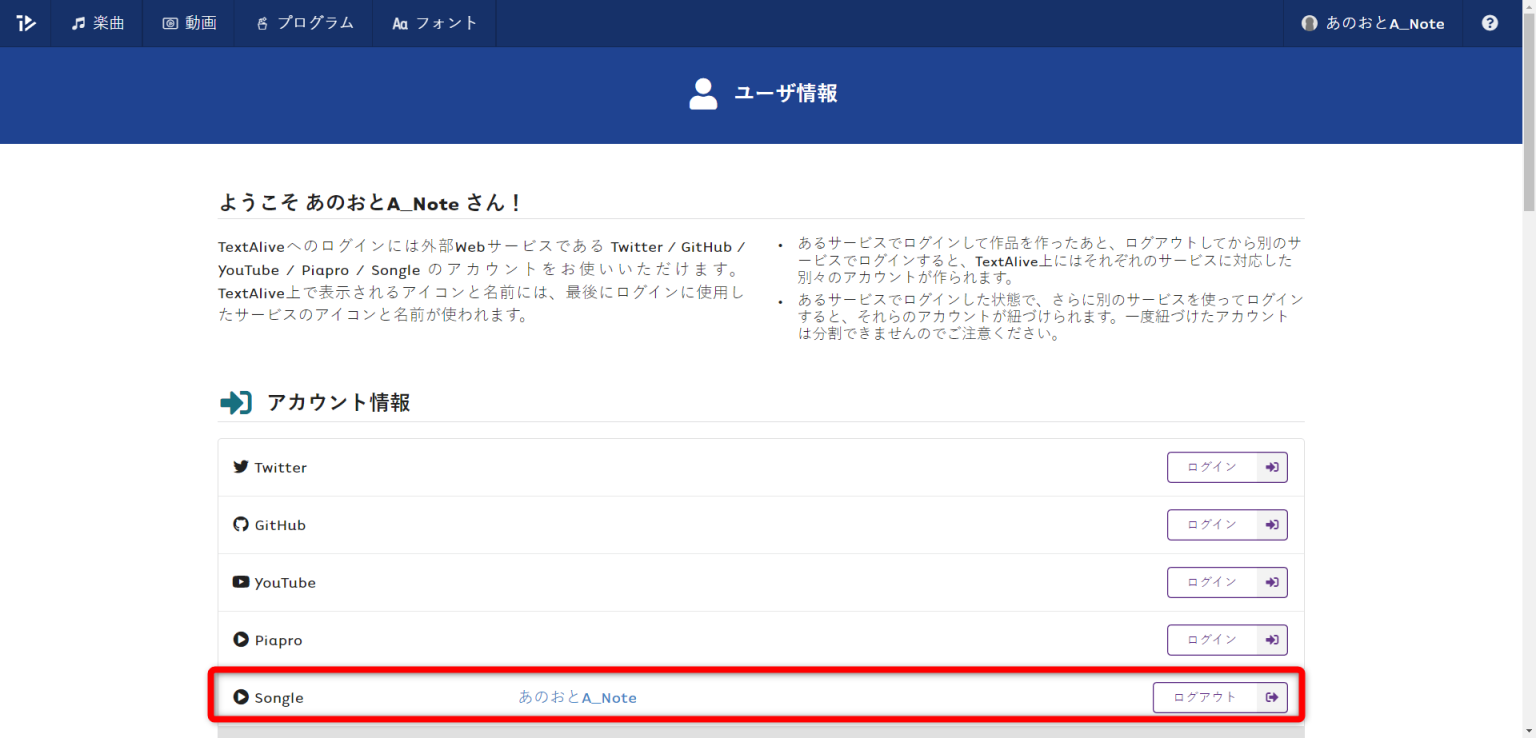Click the Songle service icon
This screenshot has width=1536, height=738.
[x=241, y=697]
